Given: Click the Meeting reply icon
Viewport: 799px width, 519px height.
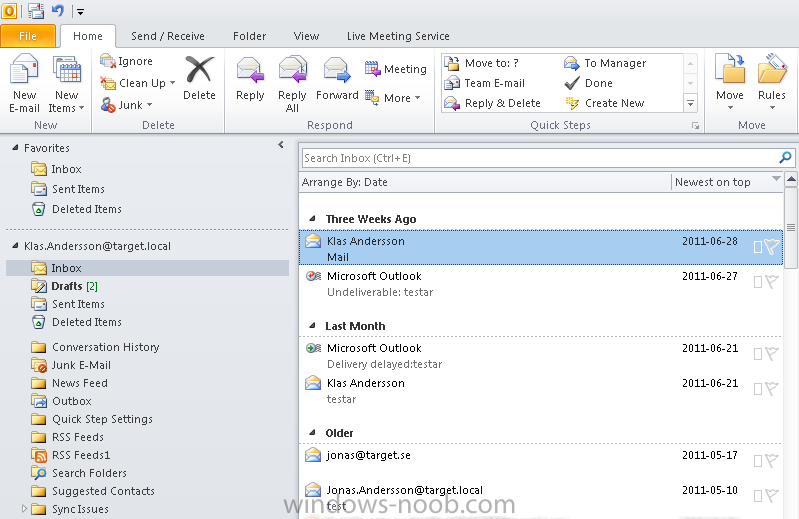Looking at the screenshot, I should coord(373,69).
